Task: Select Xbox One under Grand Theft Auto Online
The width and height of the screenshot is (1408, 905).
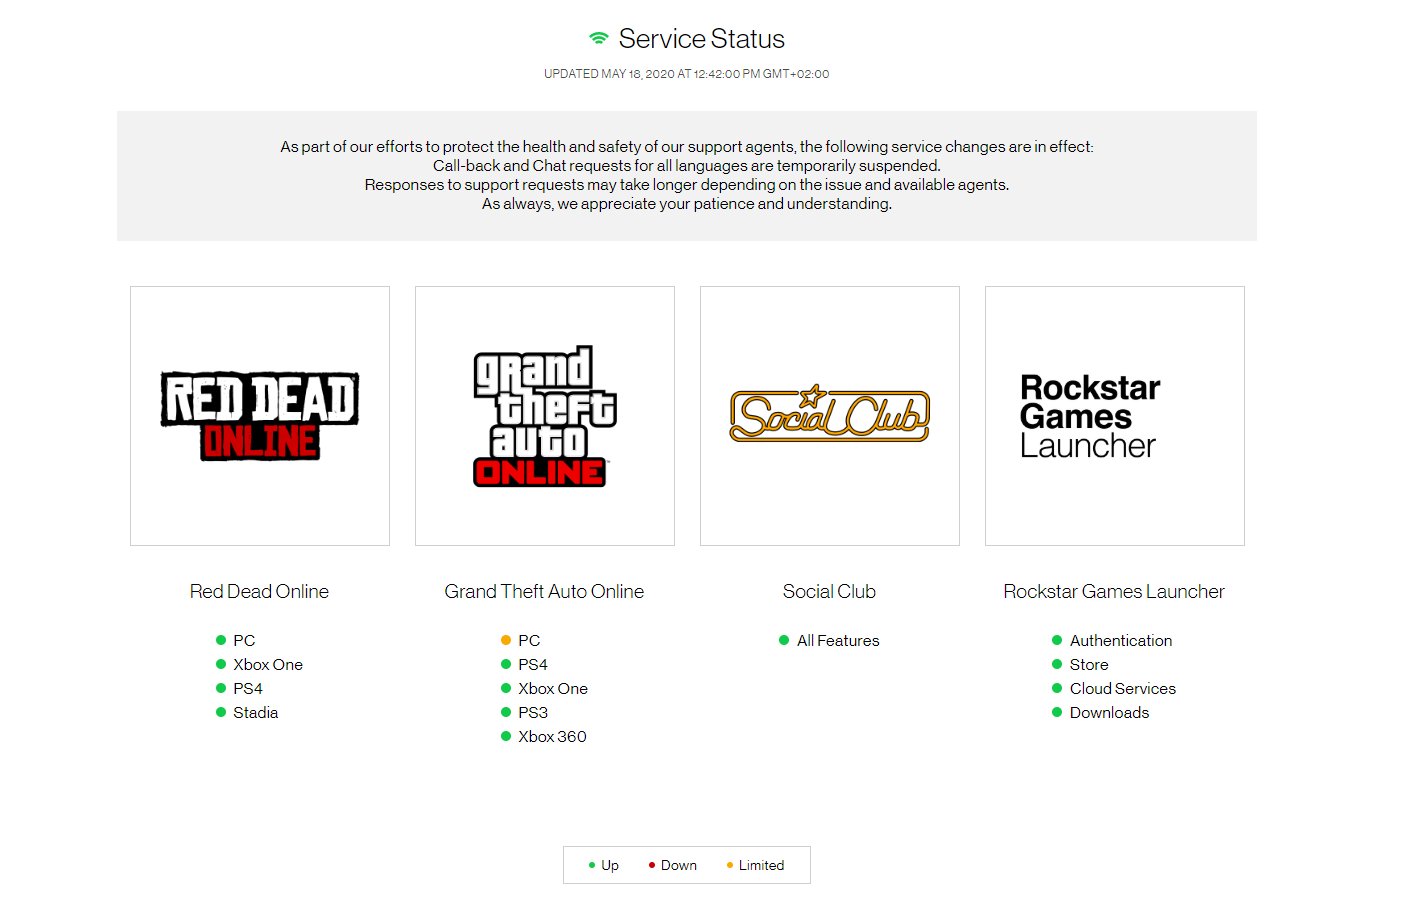Action: click(553, 688)
